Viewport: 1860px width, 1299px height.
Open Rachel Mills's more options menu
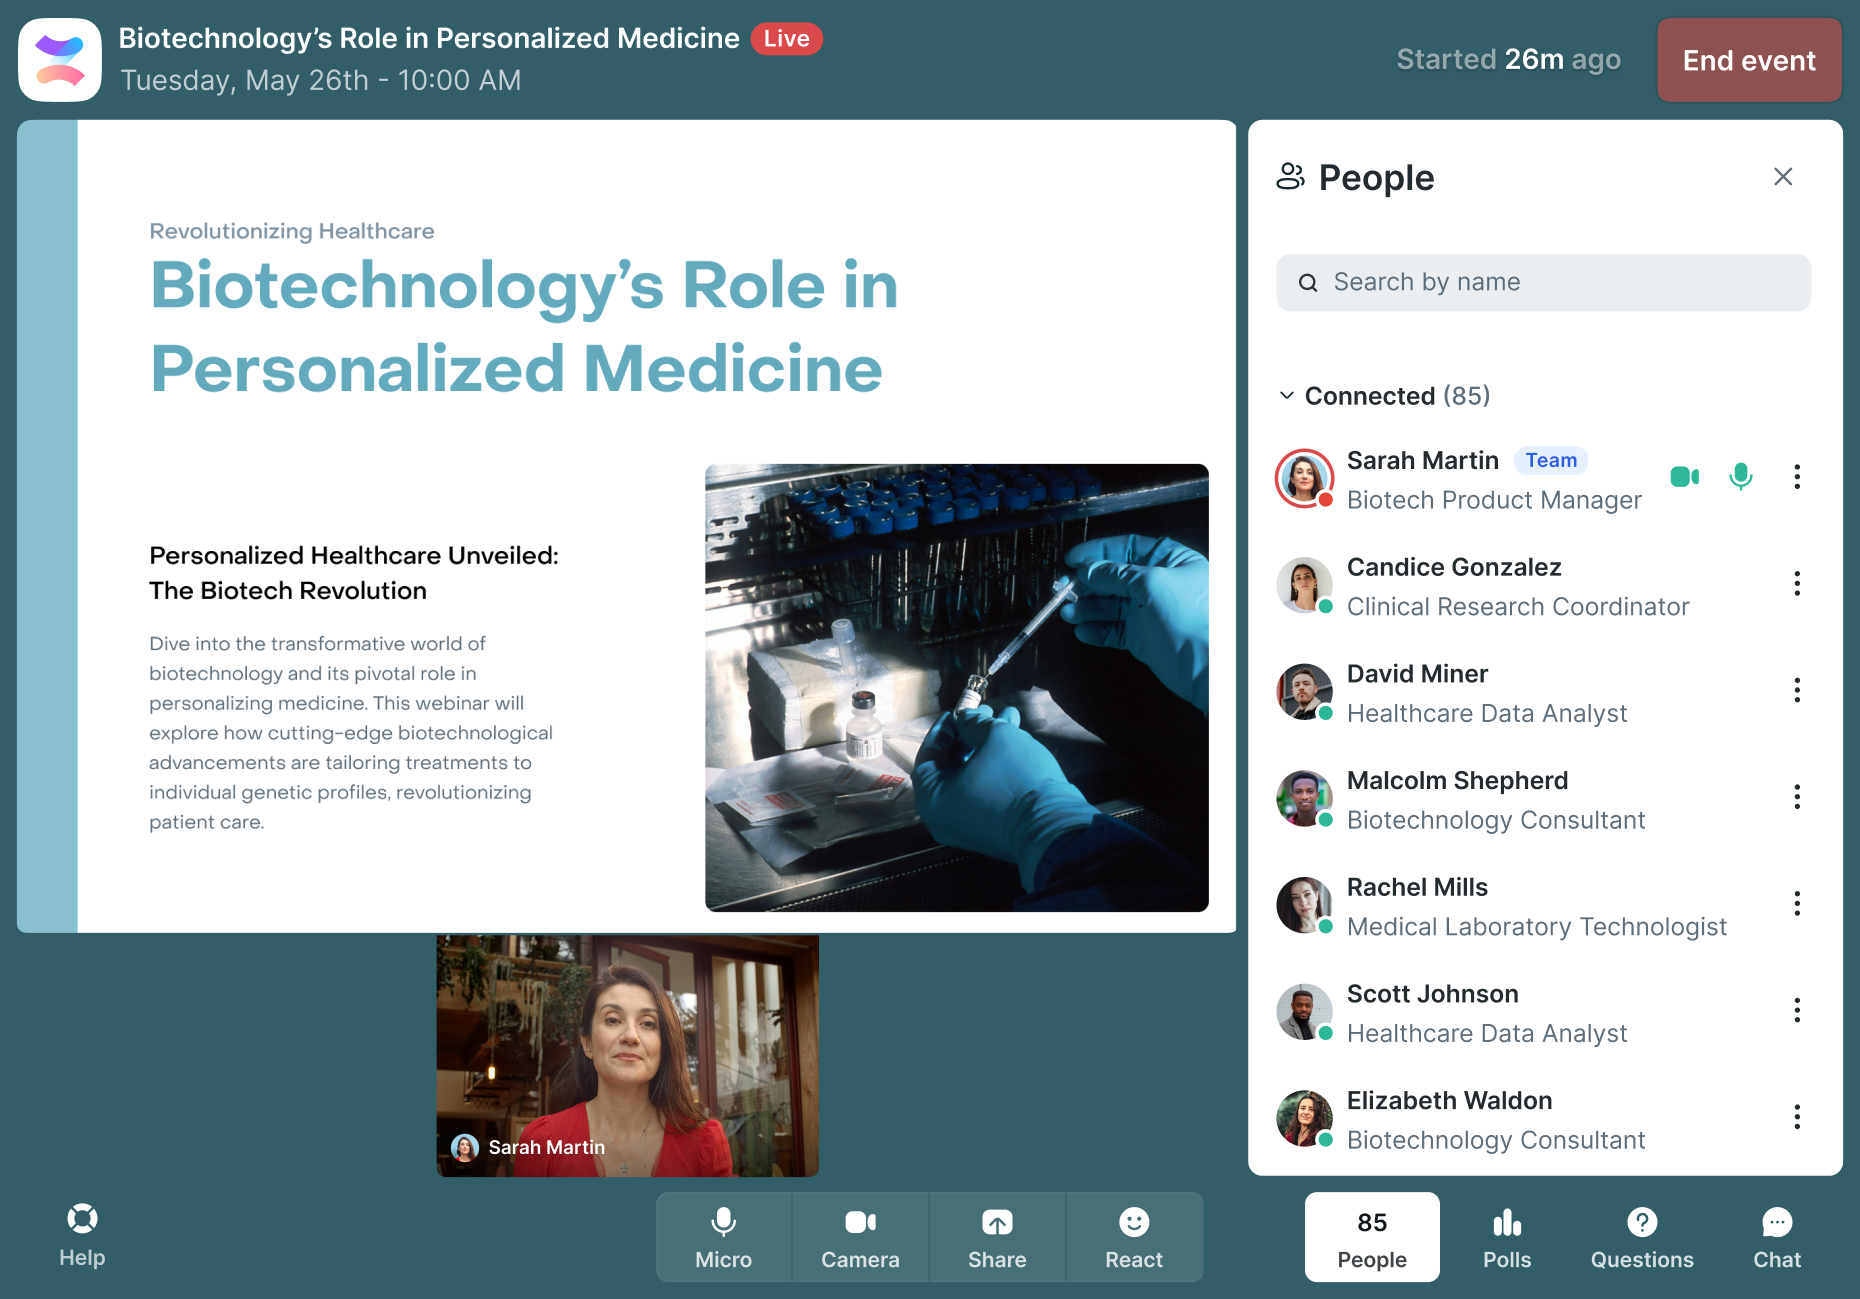pos(1797,904)
